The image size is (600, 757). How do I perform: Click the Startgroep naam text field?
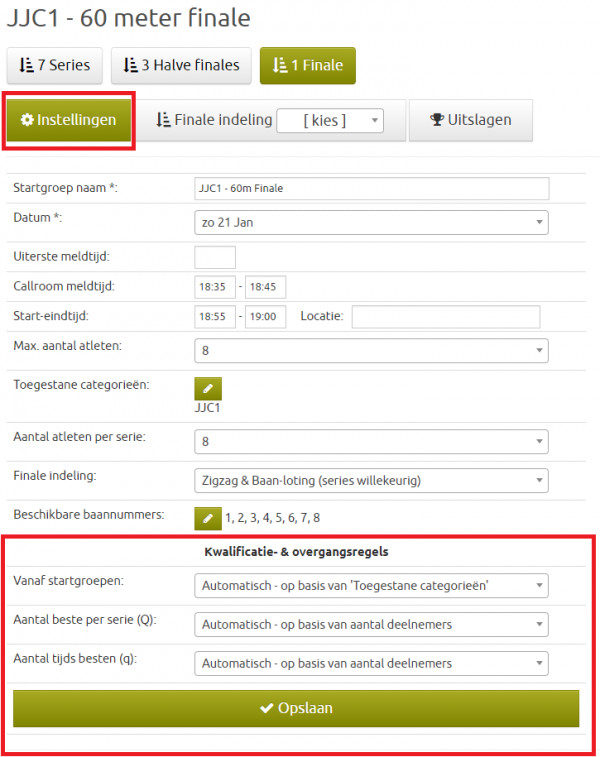tap(371, 188)
